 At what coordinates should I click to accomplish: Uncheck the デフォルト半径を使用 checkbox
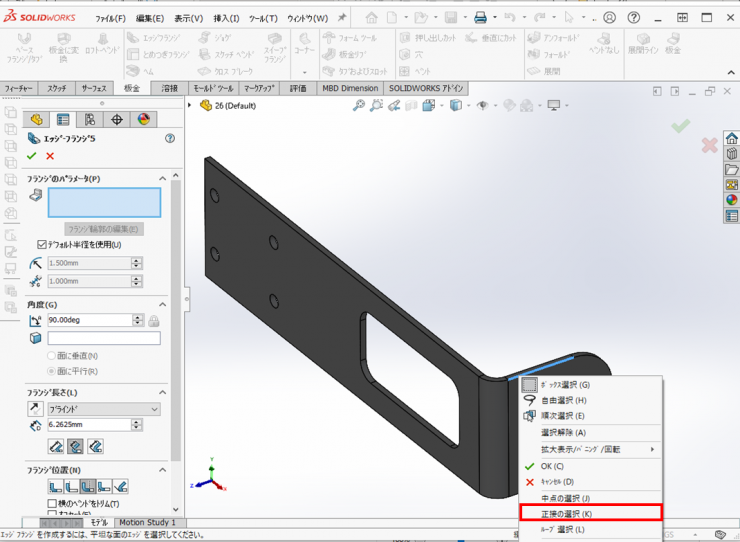click(x=42, y=245)
